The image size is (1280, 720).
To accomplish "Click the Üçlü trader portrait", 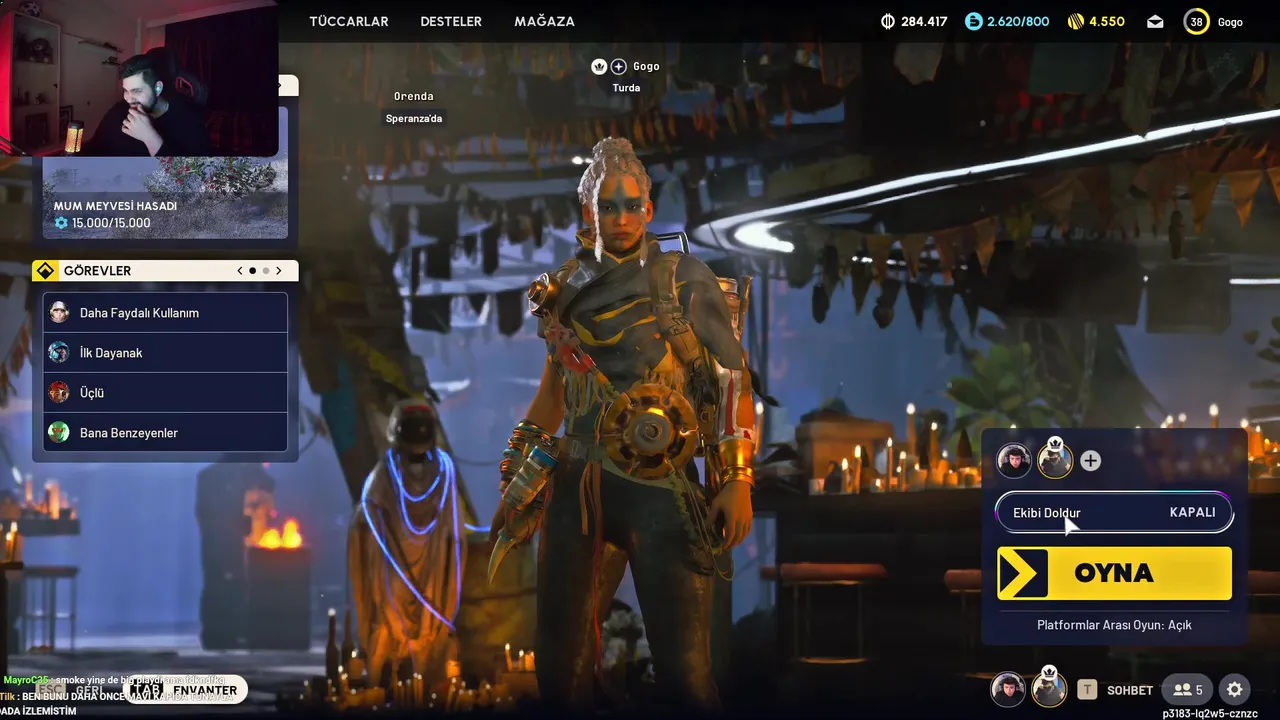I will pyautogui.click(x=59, y=392).
